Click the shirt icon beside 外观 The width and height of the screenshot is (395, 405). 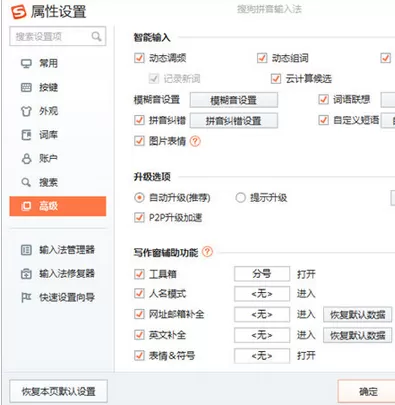coord(26,111)
